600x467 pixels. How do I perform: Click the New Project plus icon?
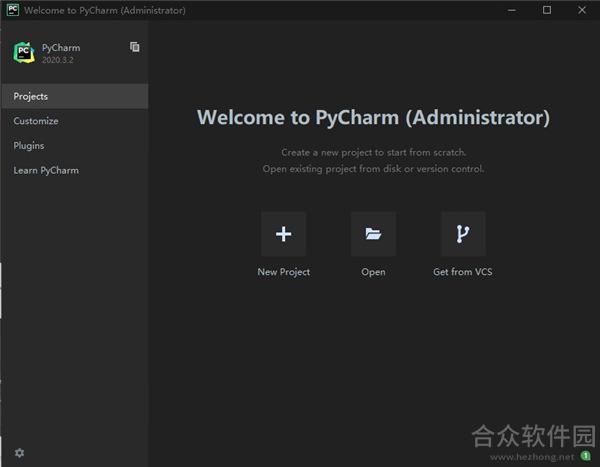(284, 234)
